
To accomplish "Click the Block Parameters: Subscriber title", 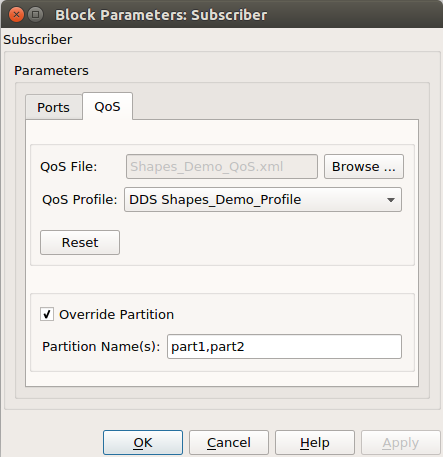I will tap(161, 15).
